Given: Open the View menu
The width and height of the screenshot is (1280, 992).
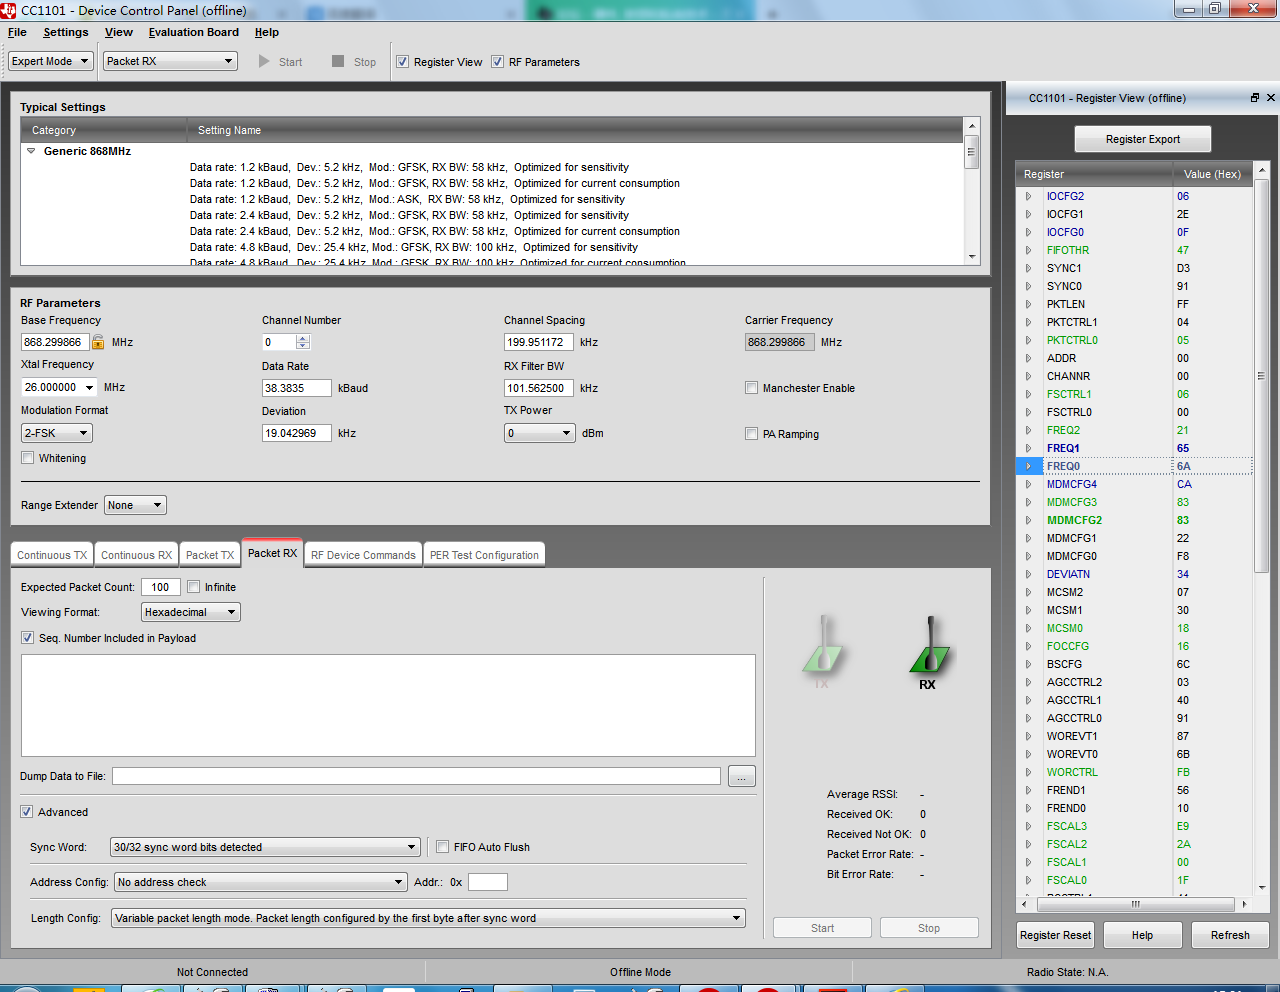Looking at the screenshot, I should pyautogui.click(x=119, y=32).
